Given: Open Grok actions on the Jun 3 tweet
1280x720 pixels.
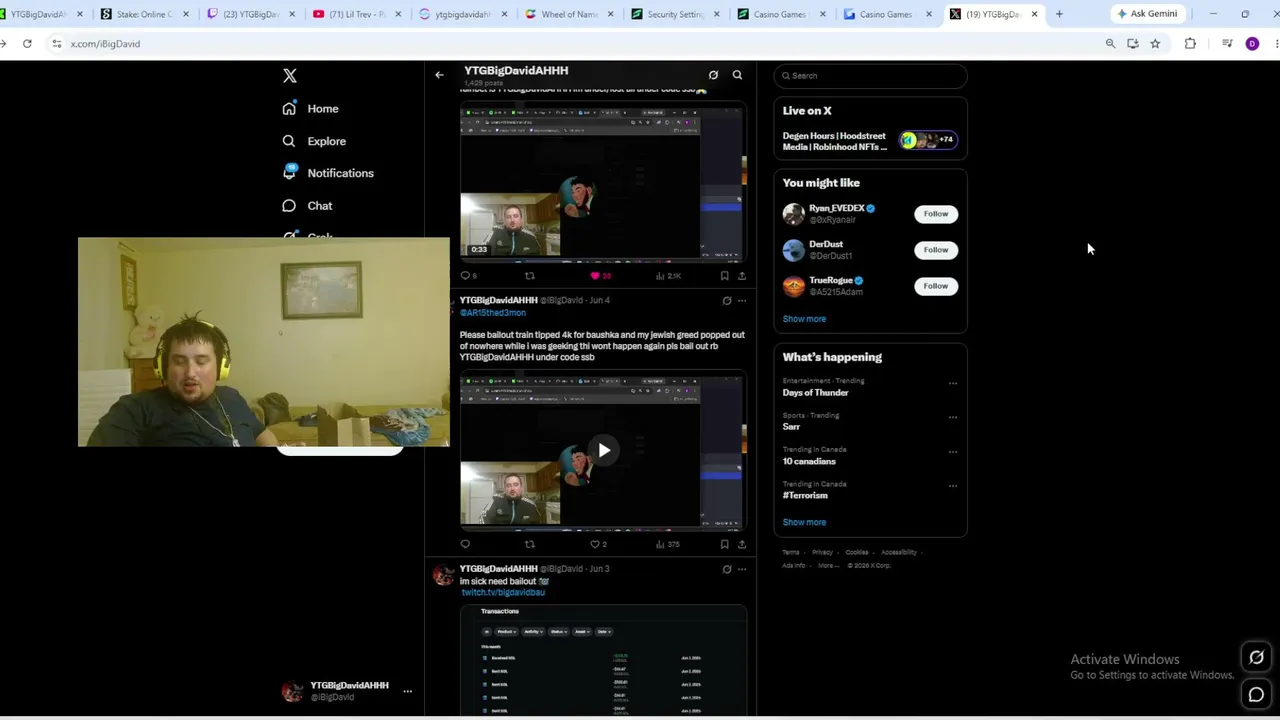Looking at the screenshot, I should pyautogui.click(x=727, y=569).
